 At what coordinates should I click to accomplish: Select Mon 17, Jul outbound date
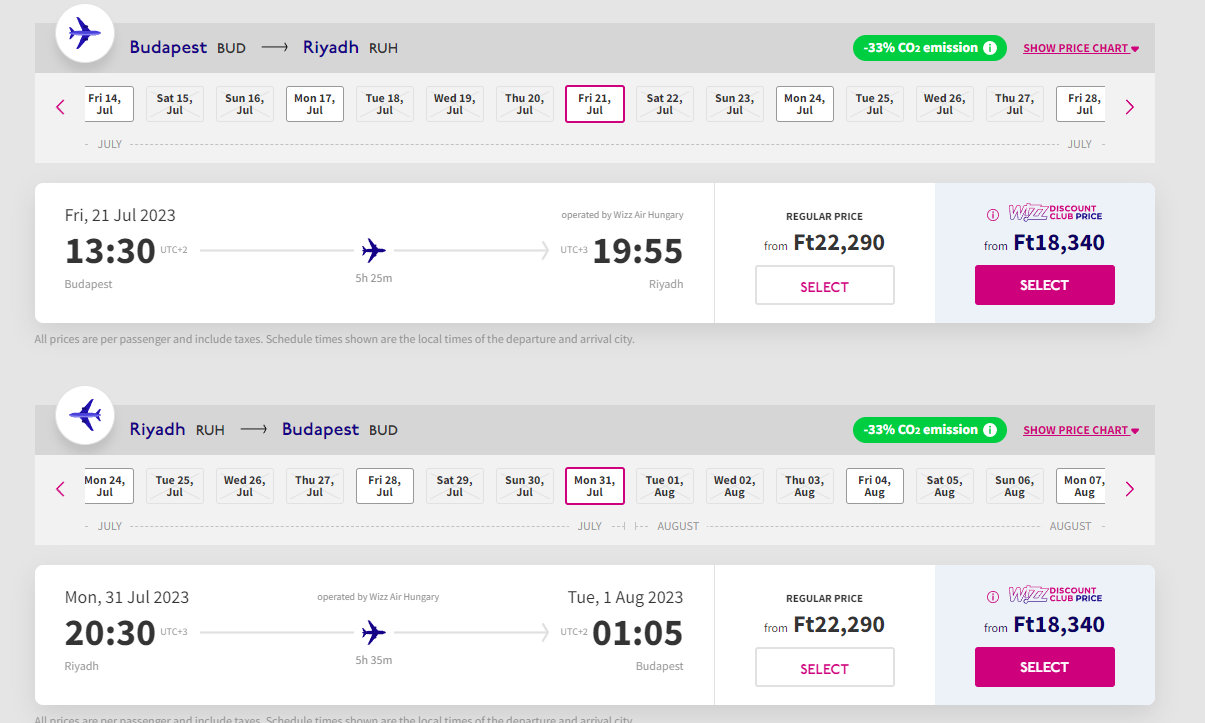coord(315,104)
